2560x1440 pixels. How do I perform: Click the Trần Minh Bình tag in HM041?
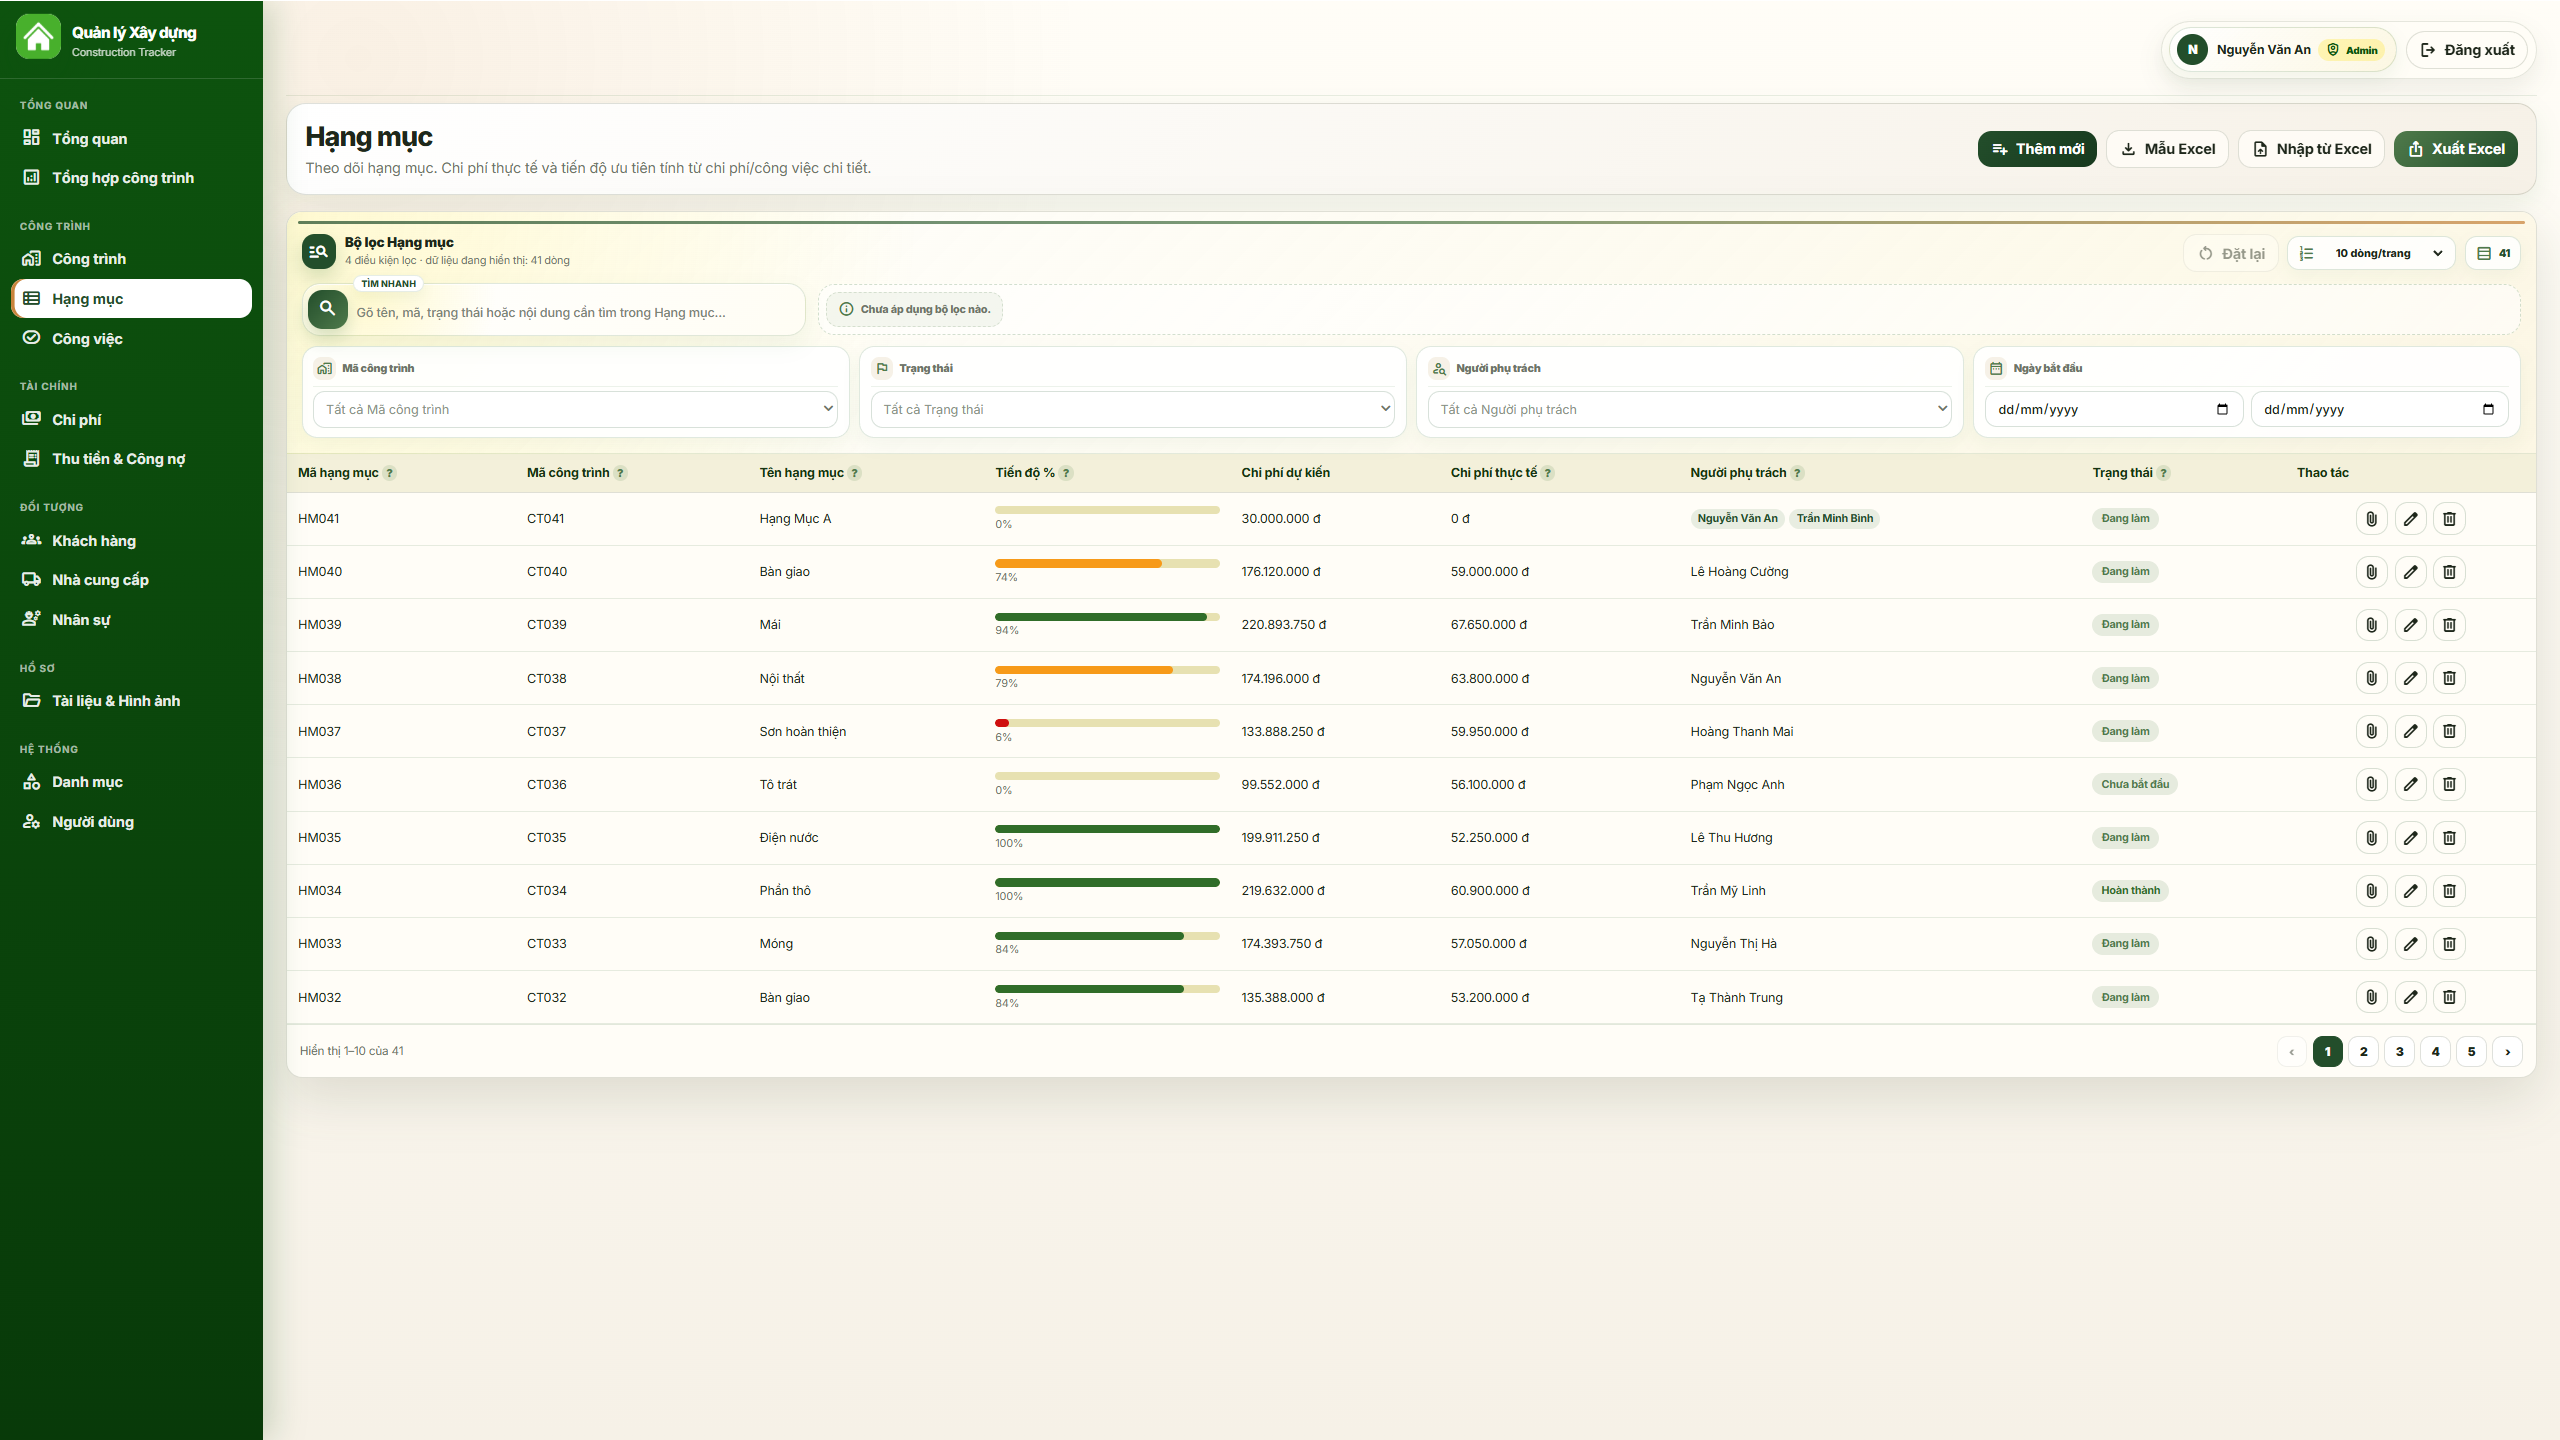point(1834,518)
